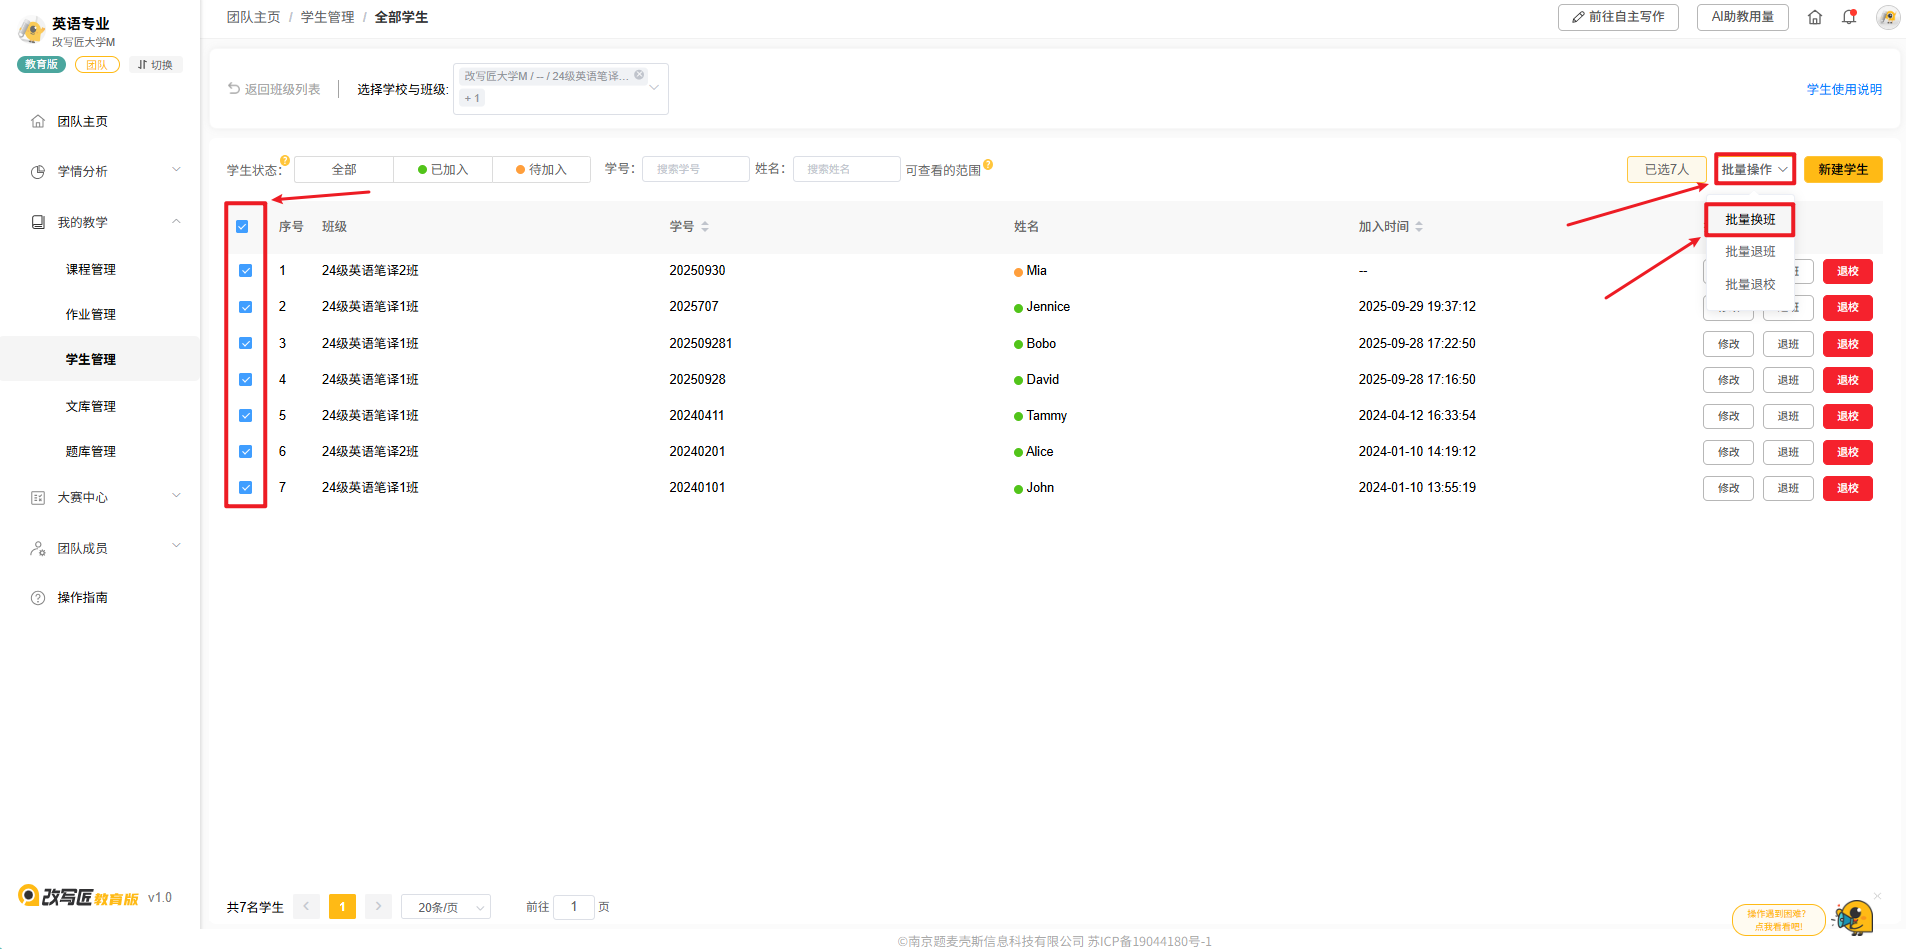Open the notification bell
Image resolution: width=1906 pixels, height=949 pixels.
click(x=1849, y=17)
